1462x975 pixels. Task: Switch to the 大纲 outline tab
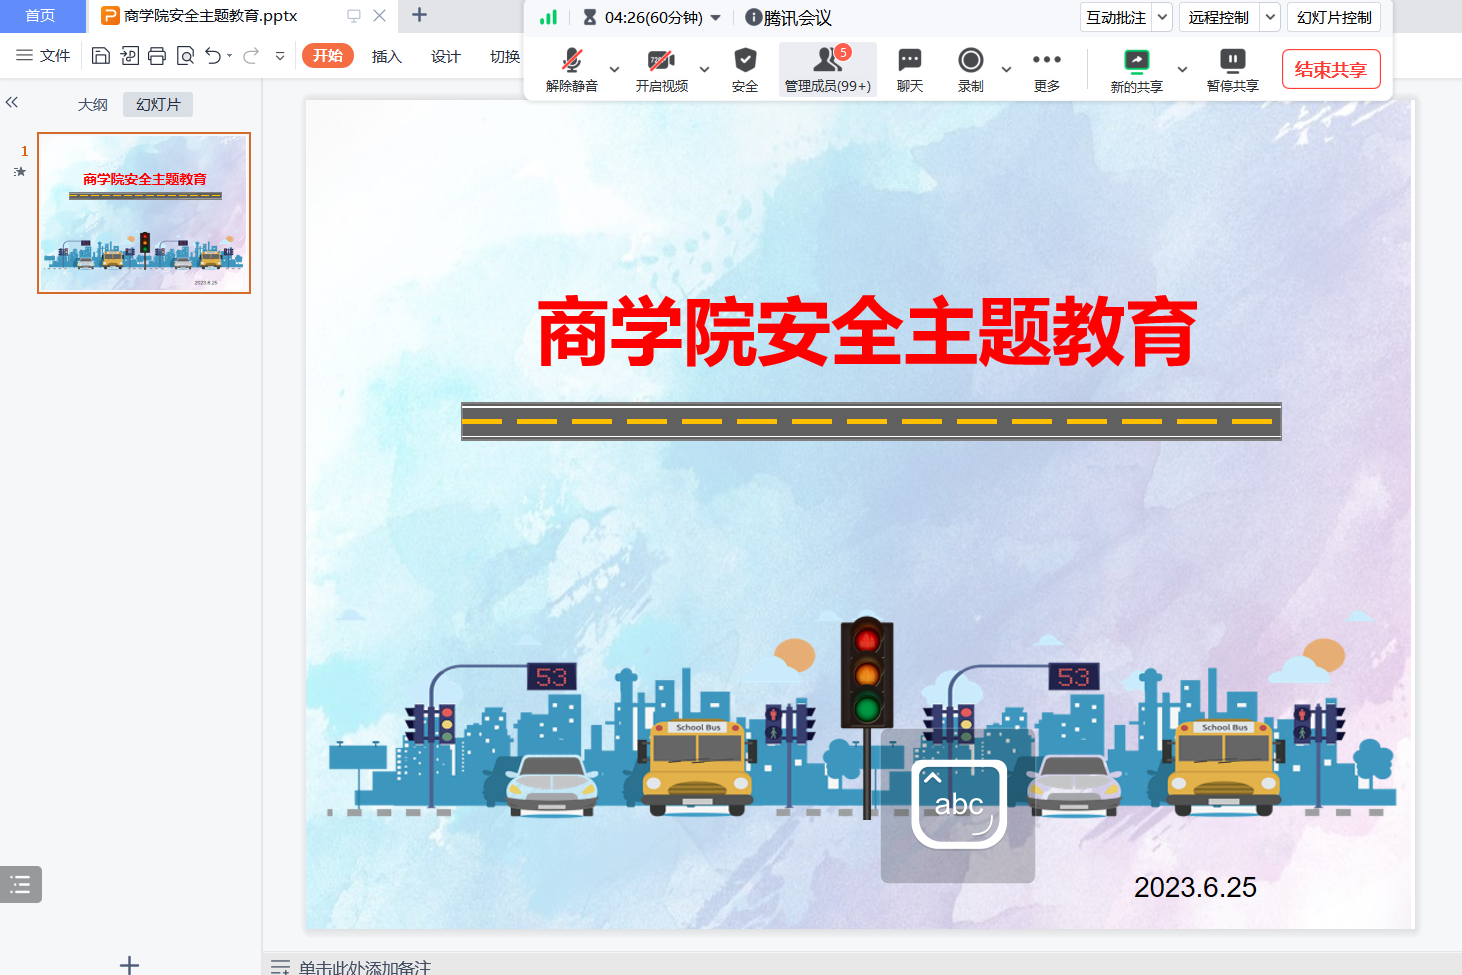click(93, 104)
